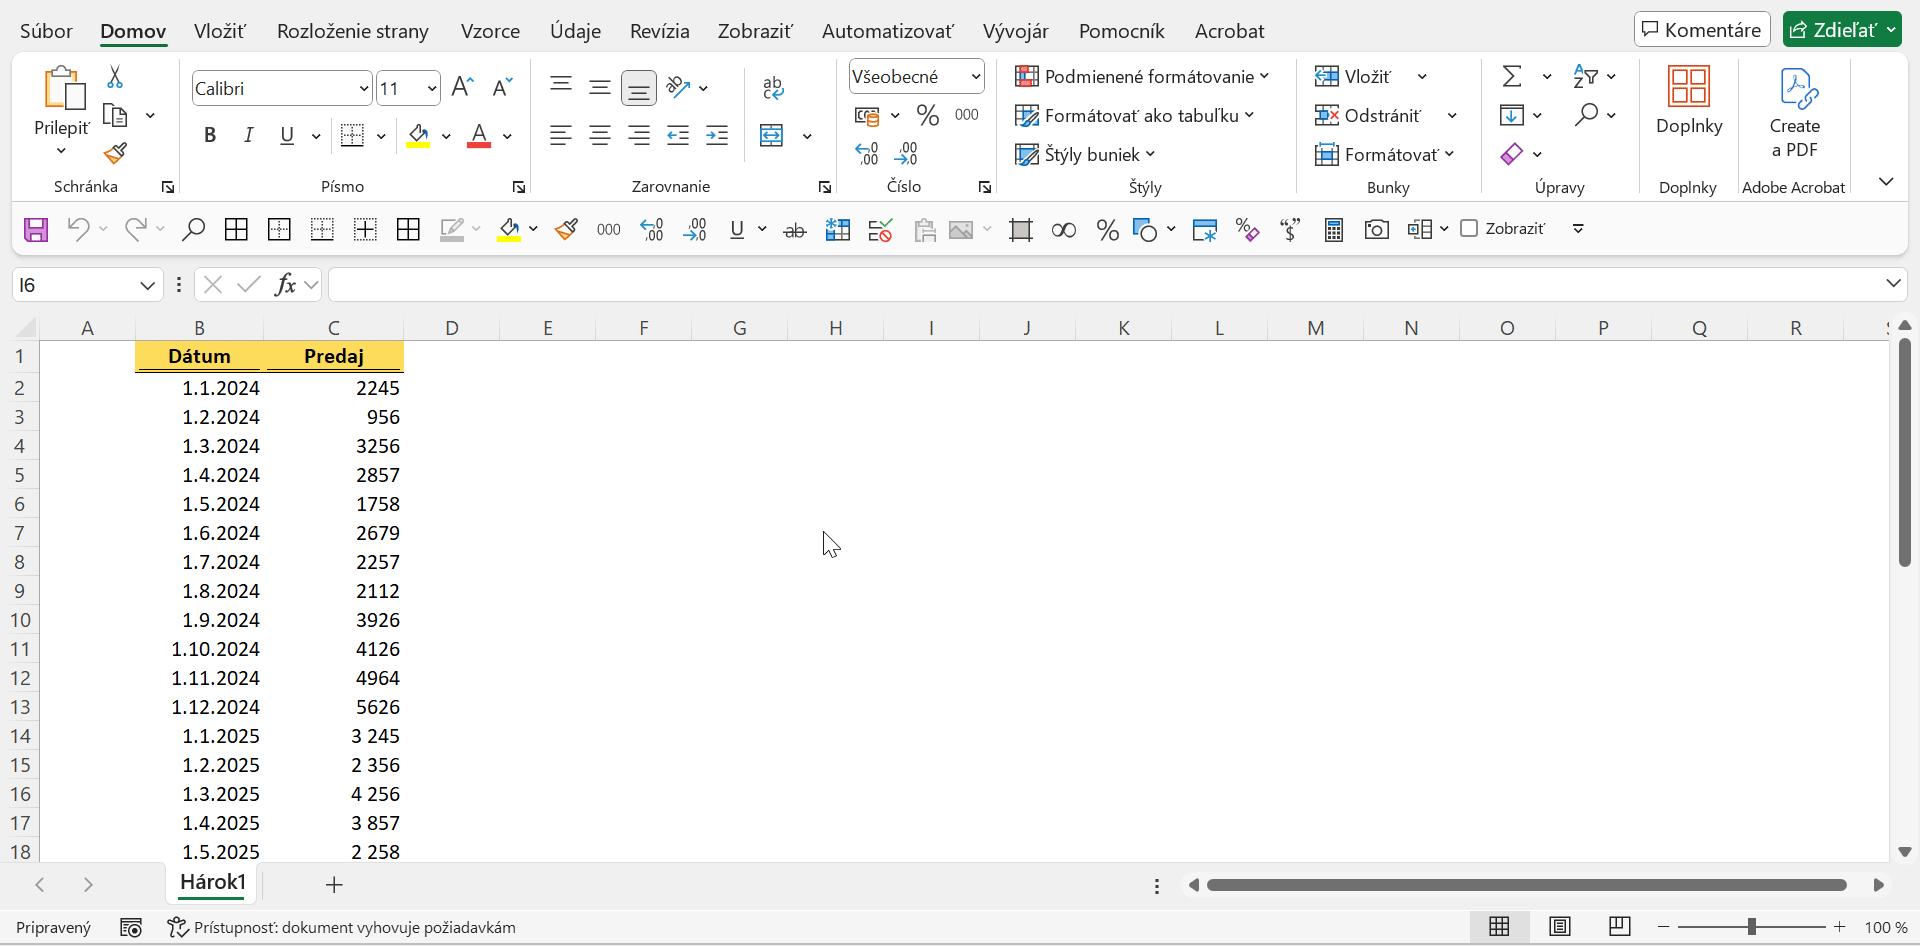Screen dimensions: 1920x946
Task: Toggle the Zobraziť checkbox on the toolbar
Action: (x=1470, y=228)
